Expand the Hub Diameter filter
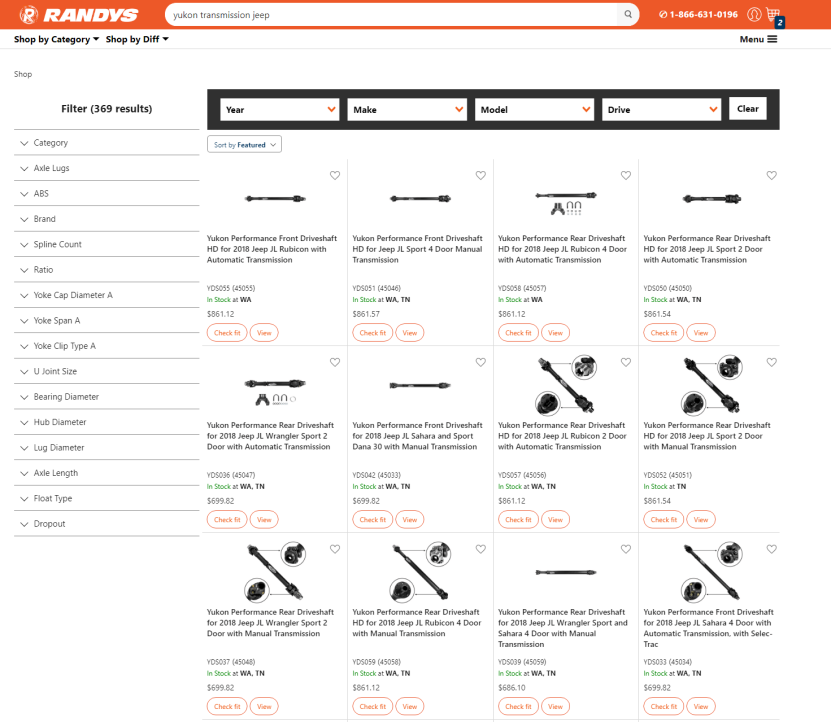The width and height of the screenshot is (831, 722). click(107, 422)
